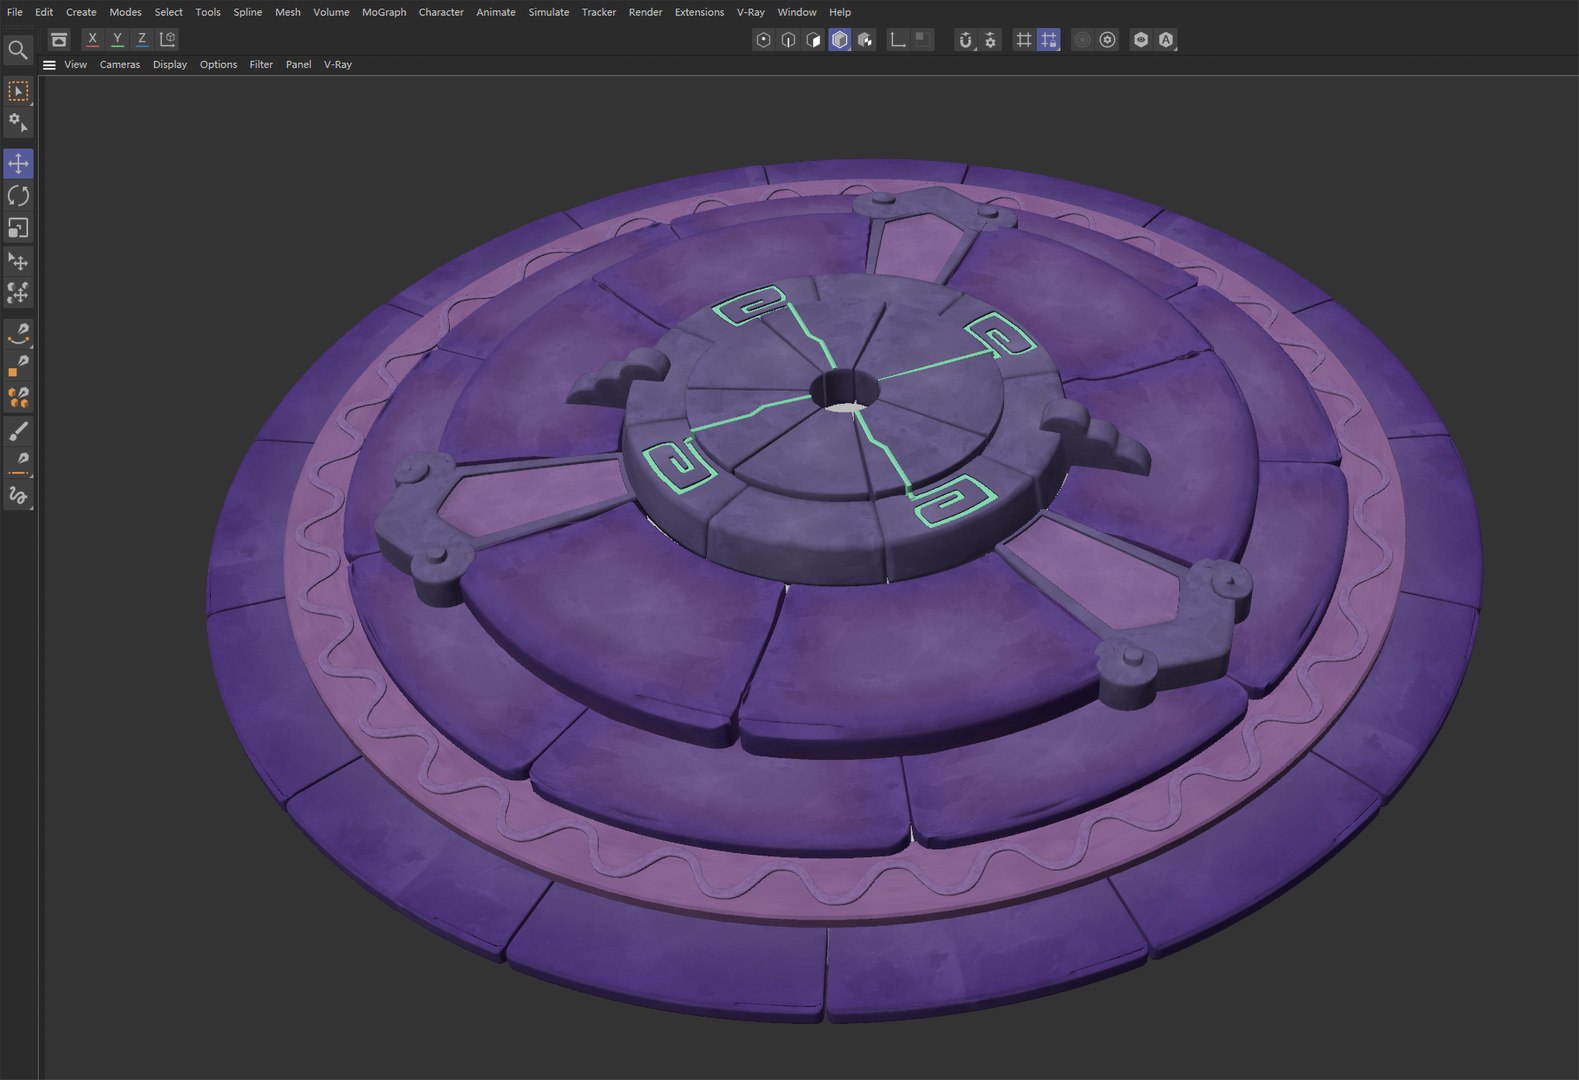Open the File menu
The height and width of the screenshot is (1080, 1579).
(x=15, y=12)
